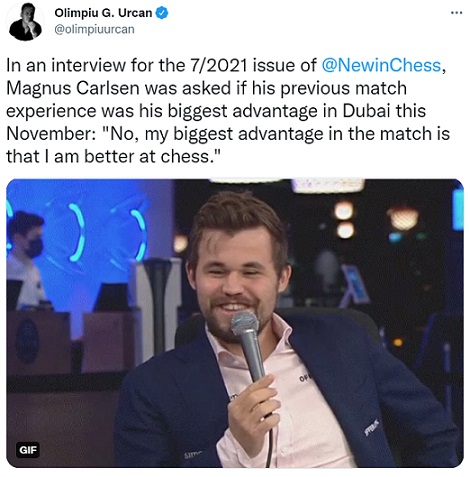Click the quote 'that I am better at chess.'

[114, 156]
